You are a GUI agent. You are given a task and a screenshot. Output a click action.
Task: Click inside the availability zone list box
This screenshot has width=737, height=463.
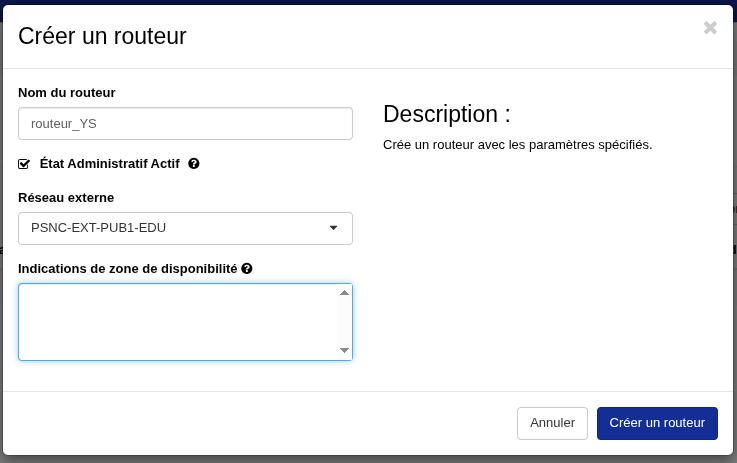178,322
